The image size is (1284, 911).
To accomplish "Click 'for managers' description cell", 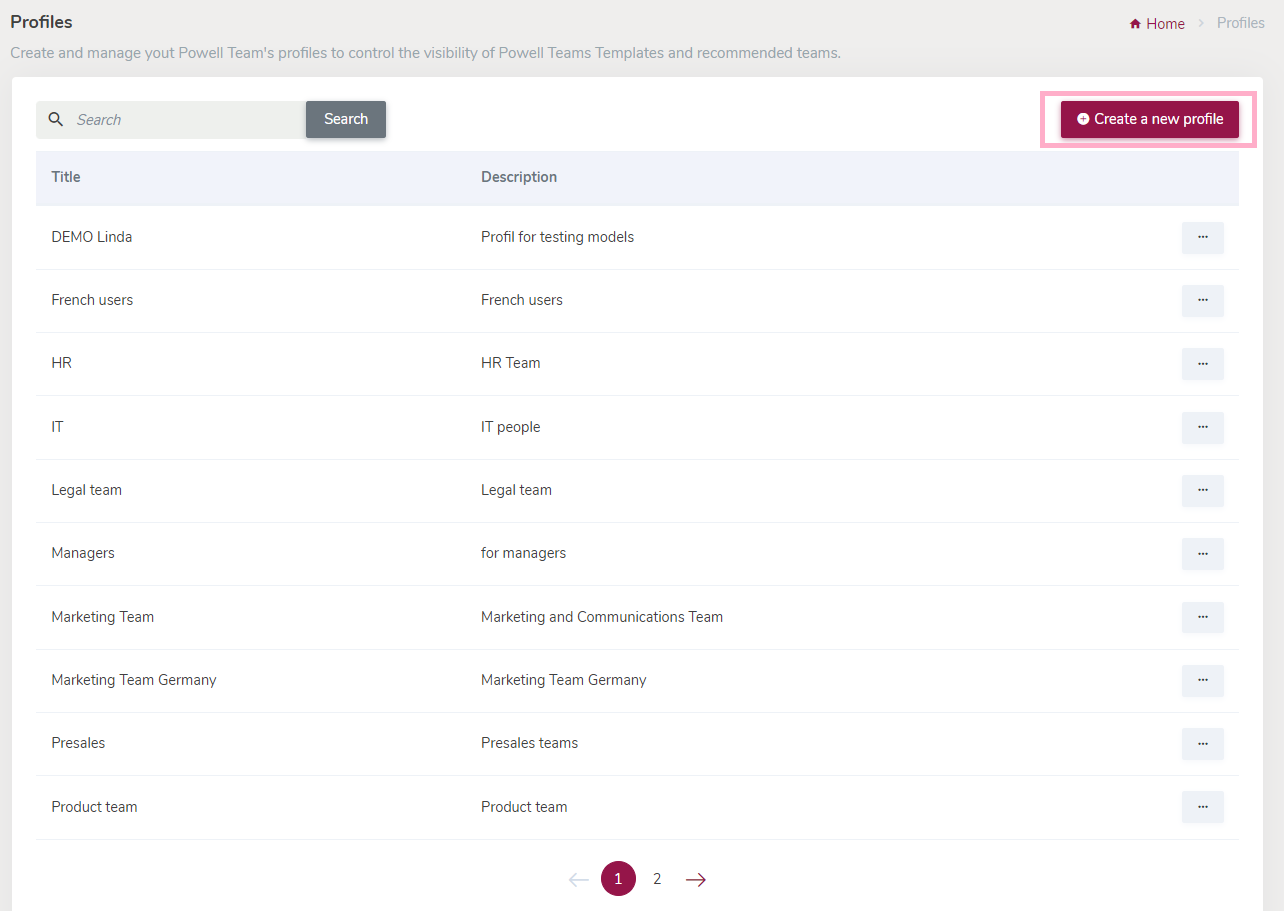I will pyautogui.click(x=524, y=553).
